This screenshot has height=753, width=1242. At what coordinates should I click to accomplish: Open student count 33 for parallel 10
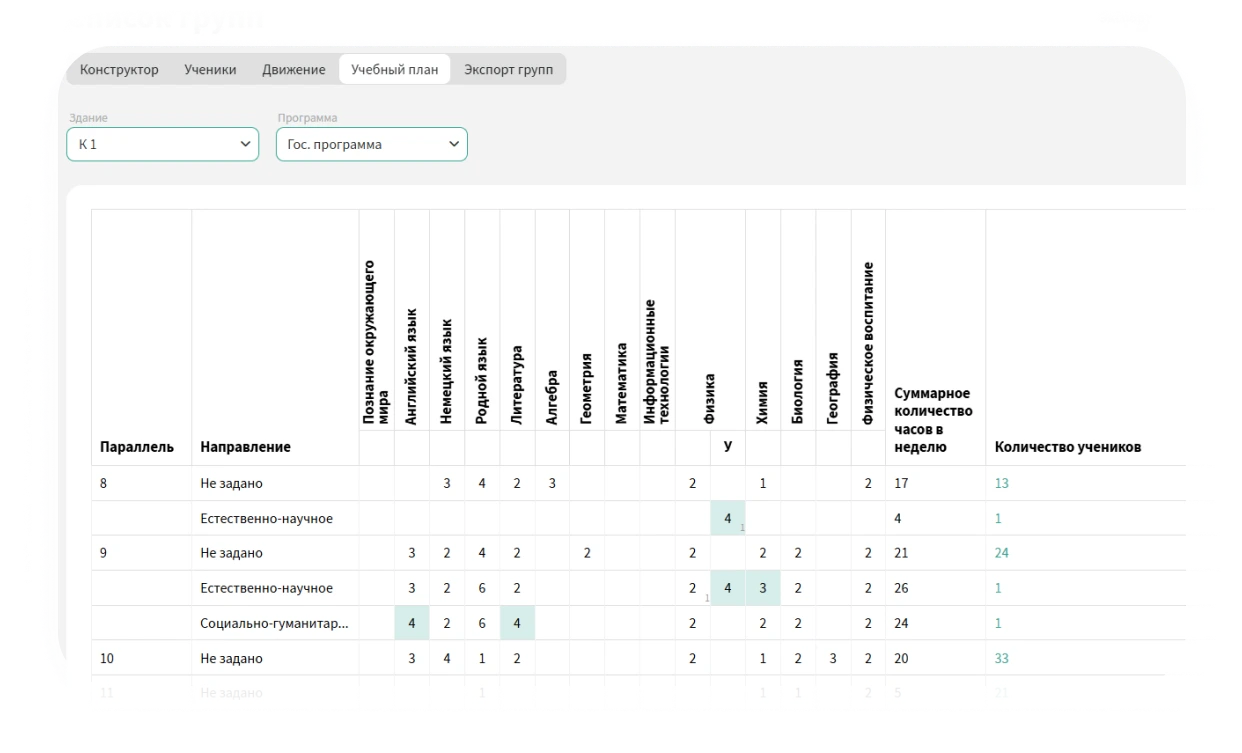[1002, 659]
